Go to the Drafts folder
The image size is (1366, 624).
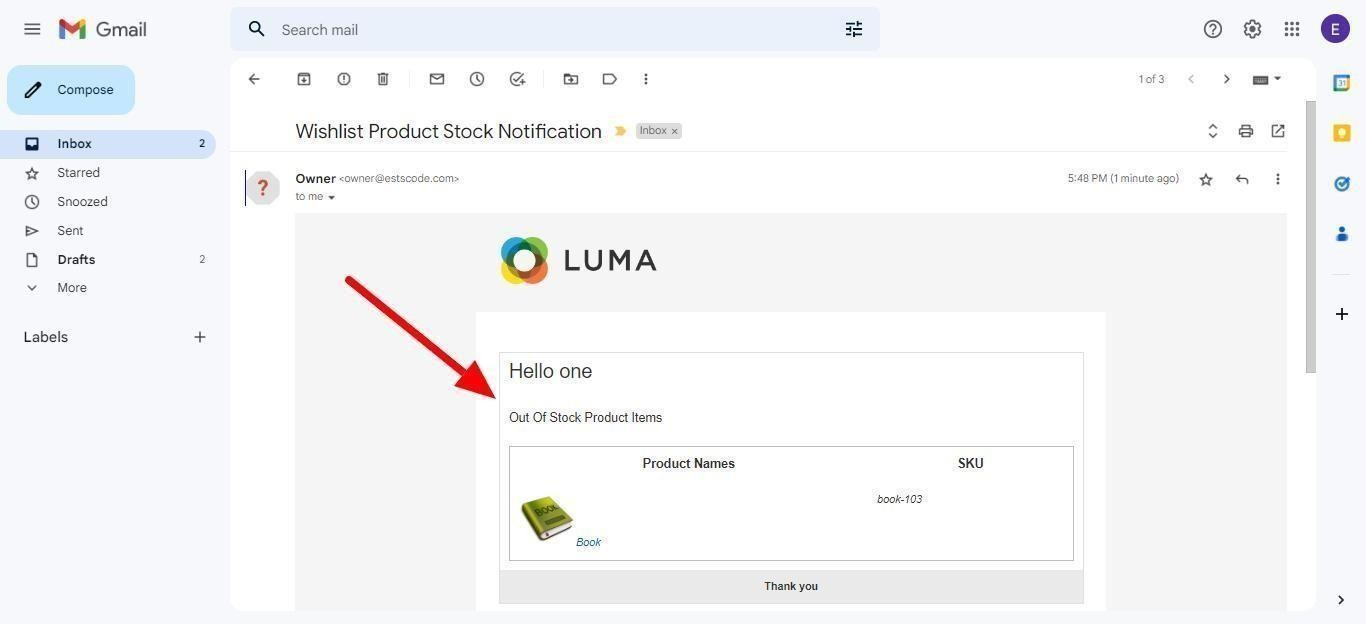76,259
